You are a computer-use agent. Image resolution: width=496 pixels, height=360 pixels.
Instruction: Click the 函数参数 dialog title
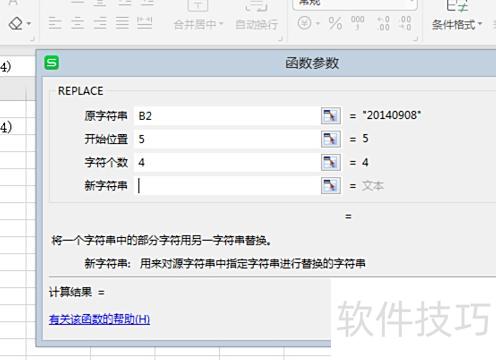(312, 63)
